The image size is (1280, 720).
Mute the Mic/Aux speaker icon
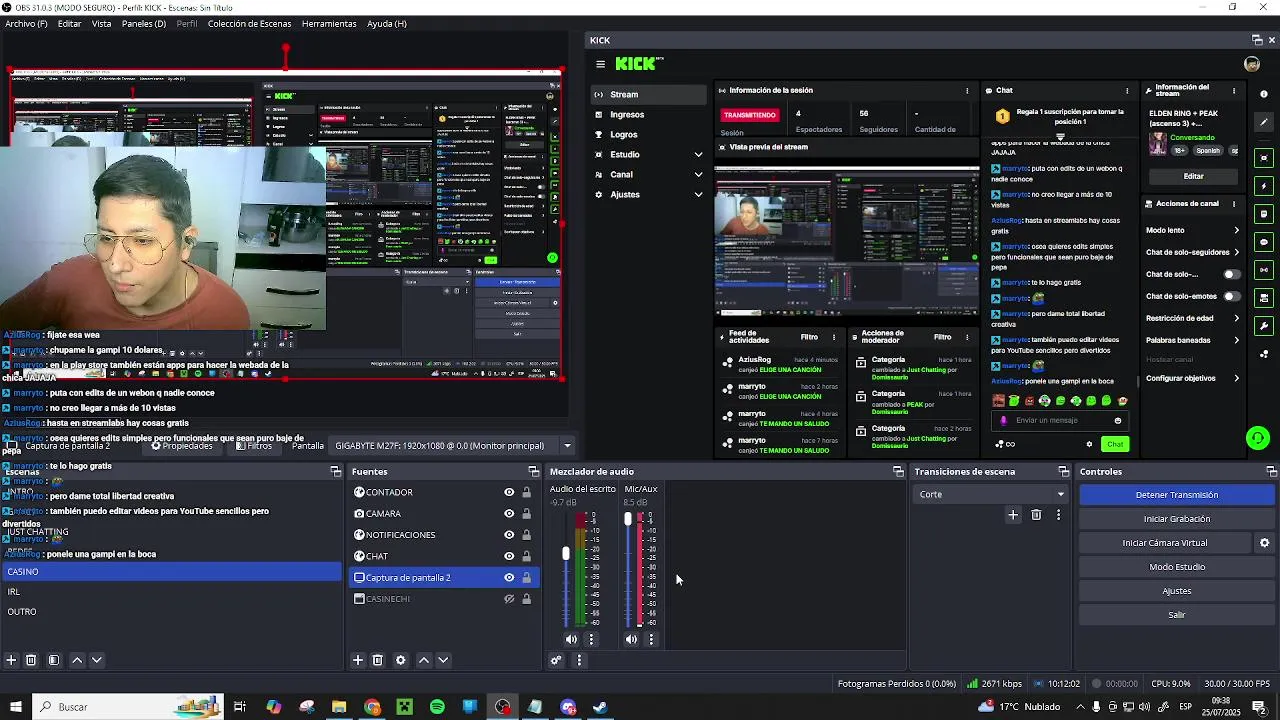click(631, 639)
